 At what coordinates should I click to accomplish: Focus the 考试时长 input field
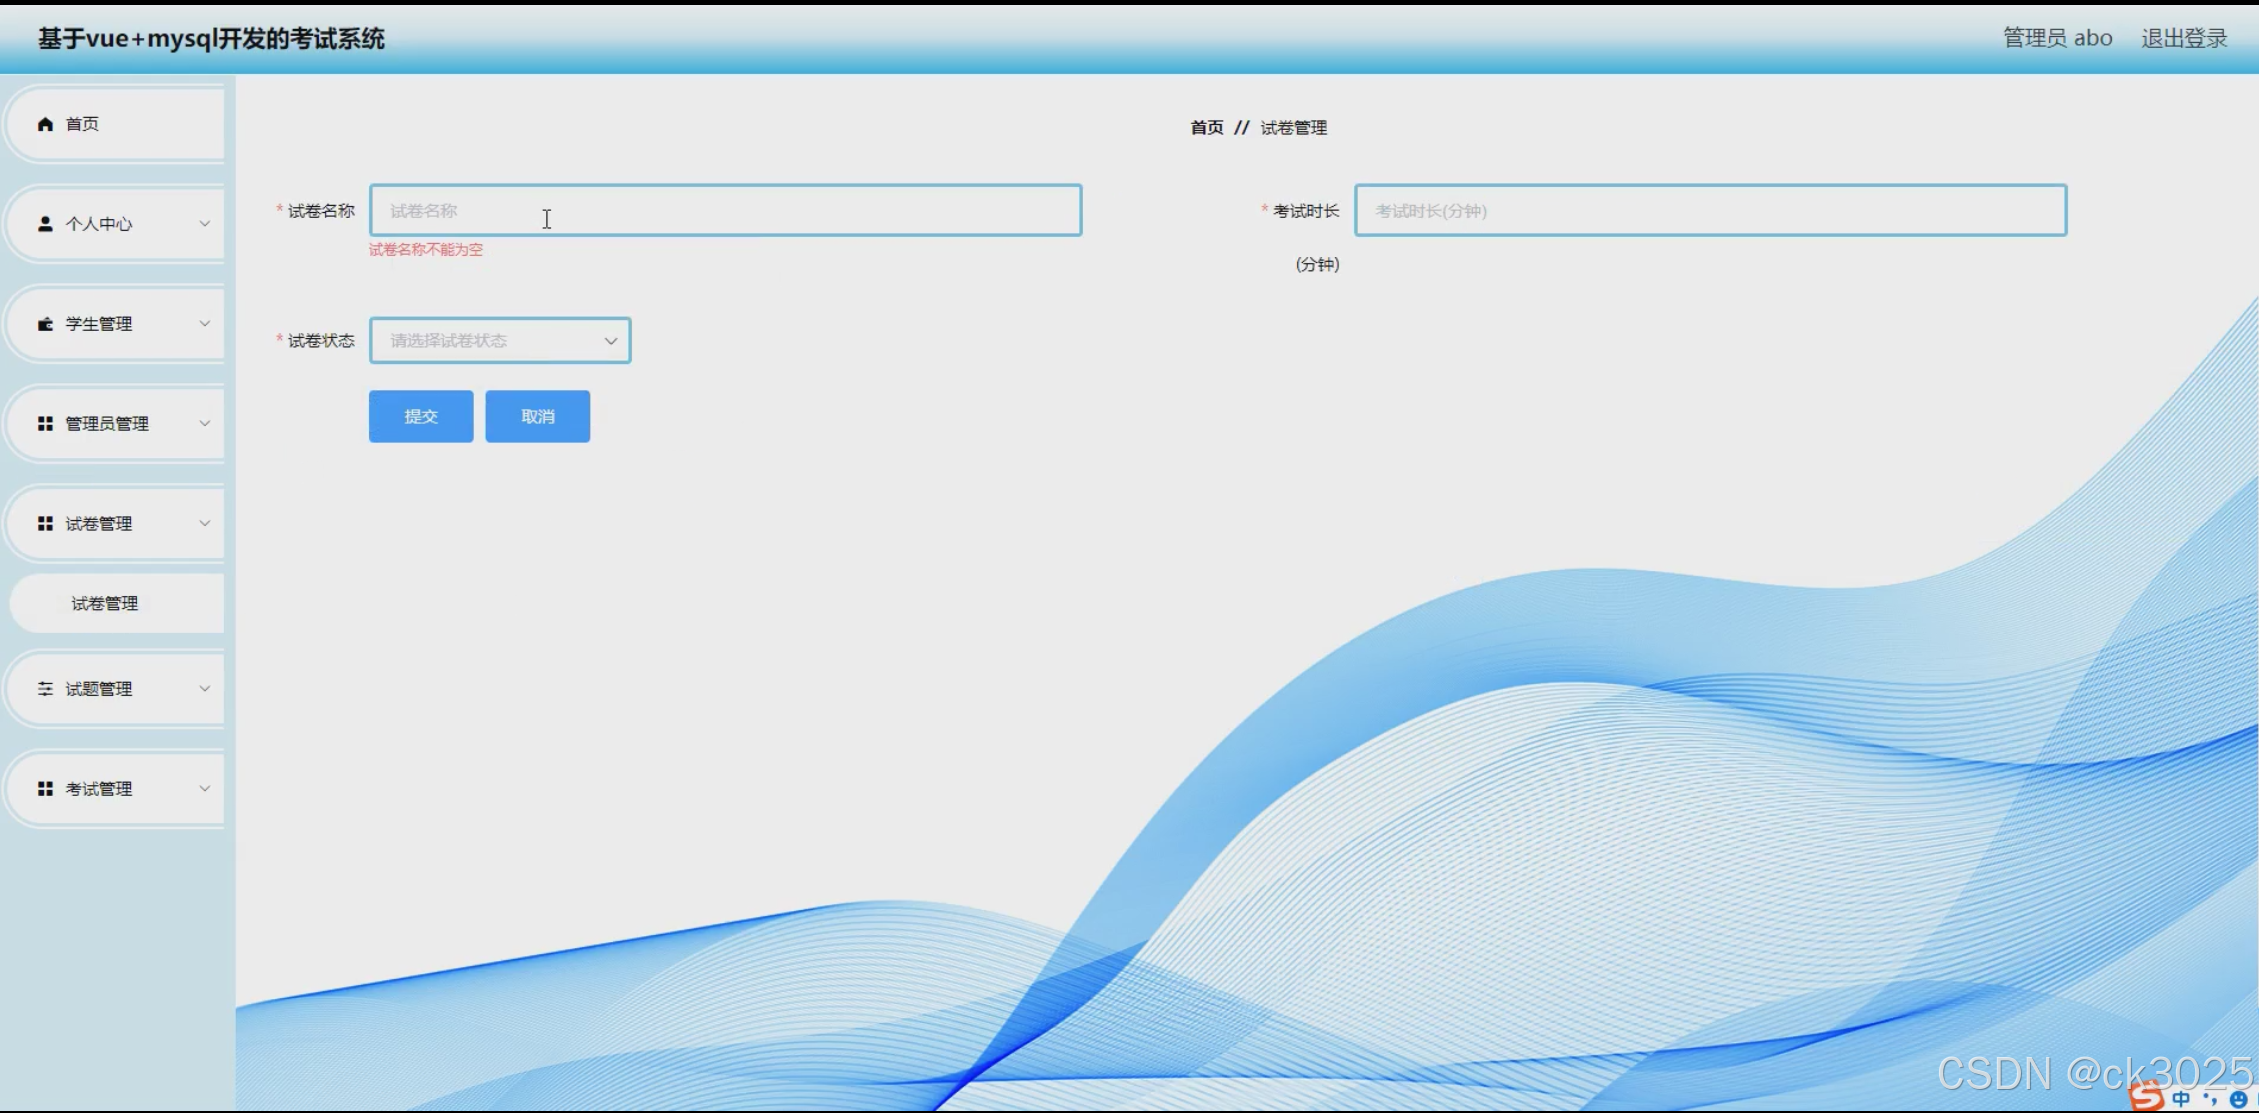tap(1710, 211)
